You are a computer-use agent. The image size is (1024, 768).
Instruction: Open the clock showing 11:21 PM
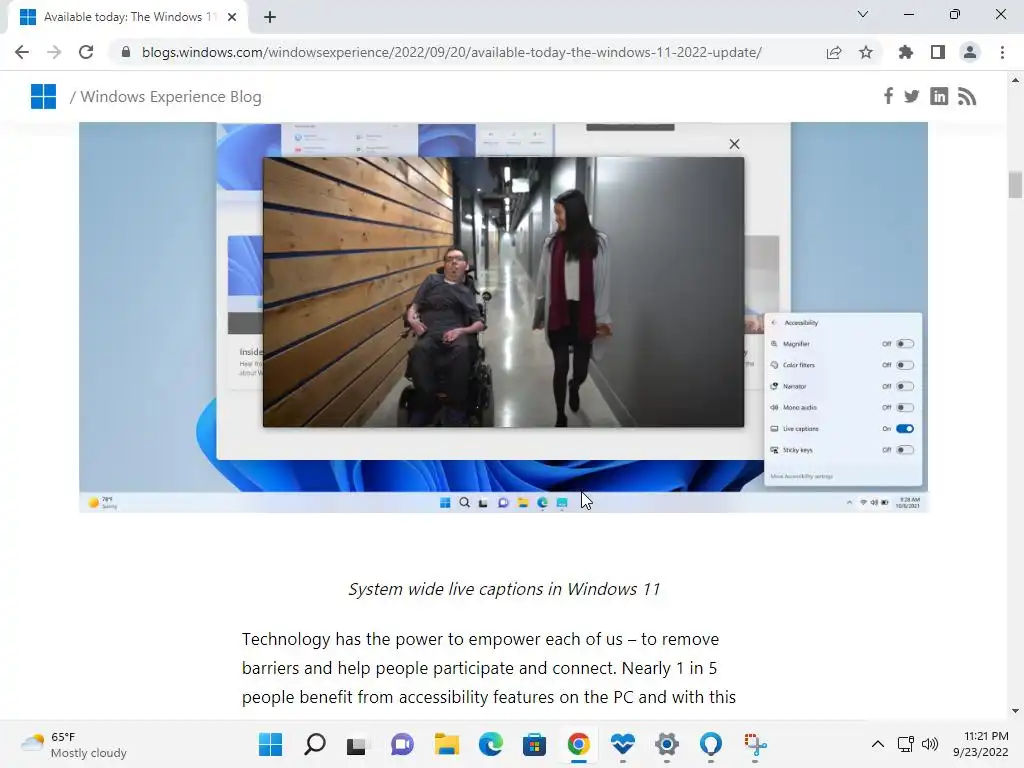[981, 744]
